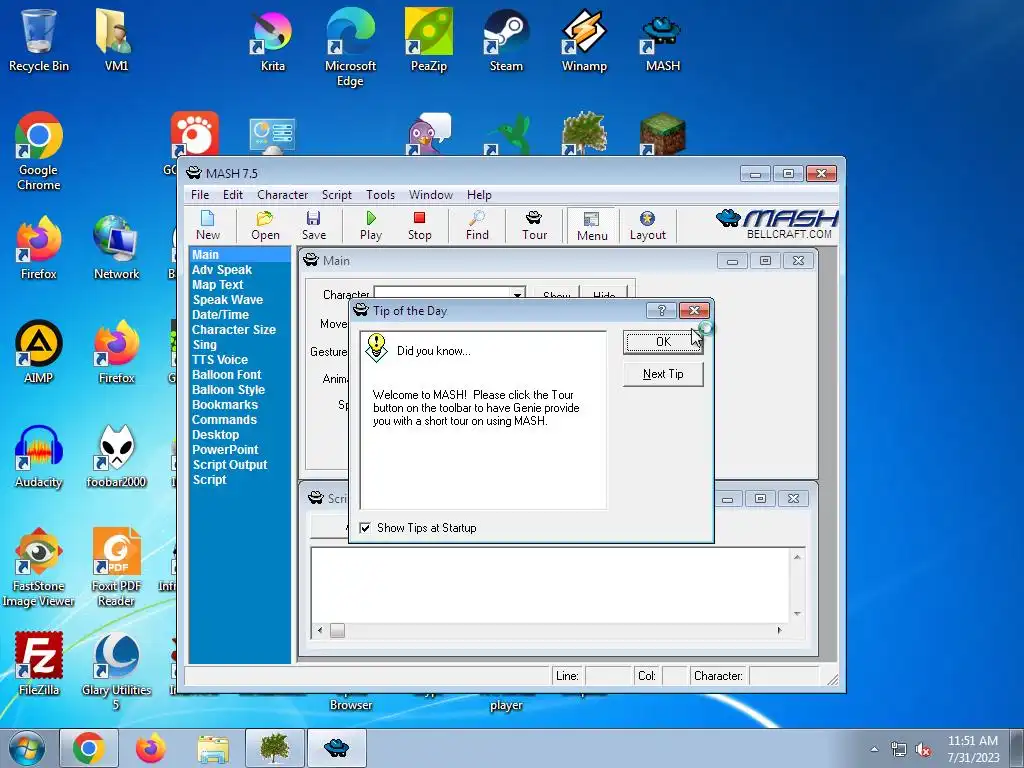
Task: Open Krita desktop shortcut
Action: [272, 40]
